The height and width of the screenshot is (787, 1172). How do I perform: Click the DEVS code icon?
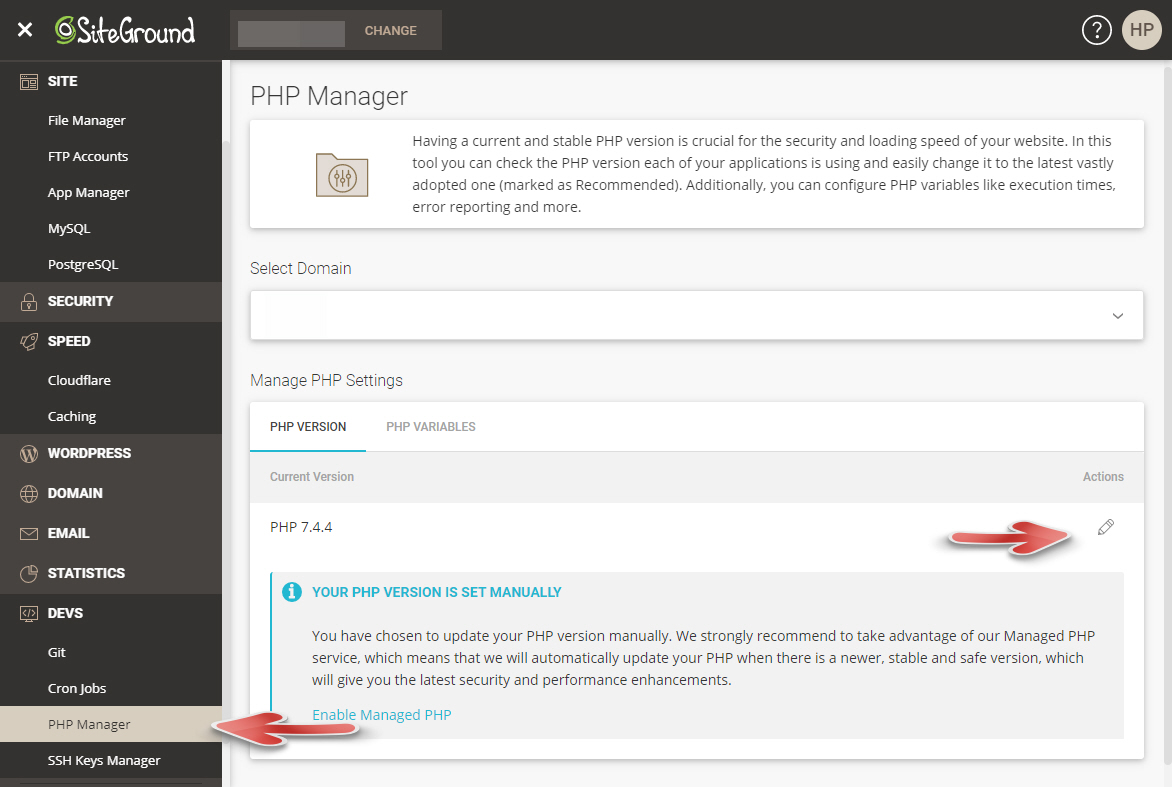point(28,614)
